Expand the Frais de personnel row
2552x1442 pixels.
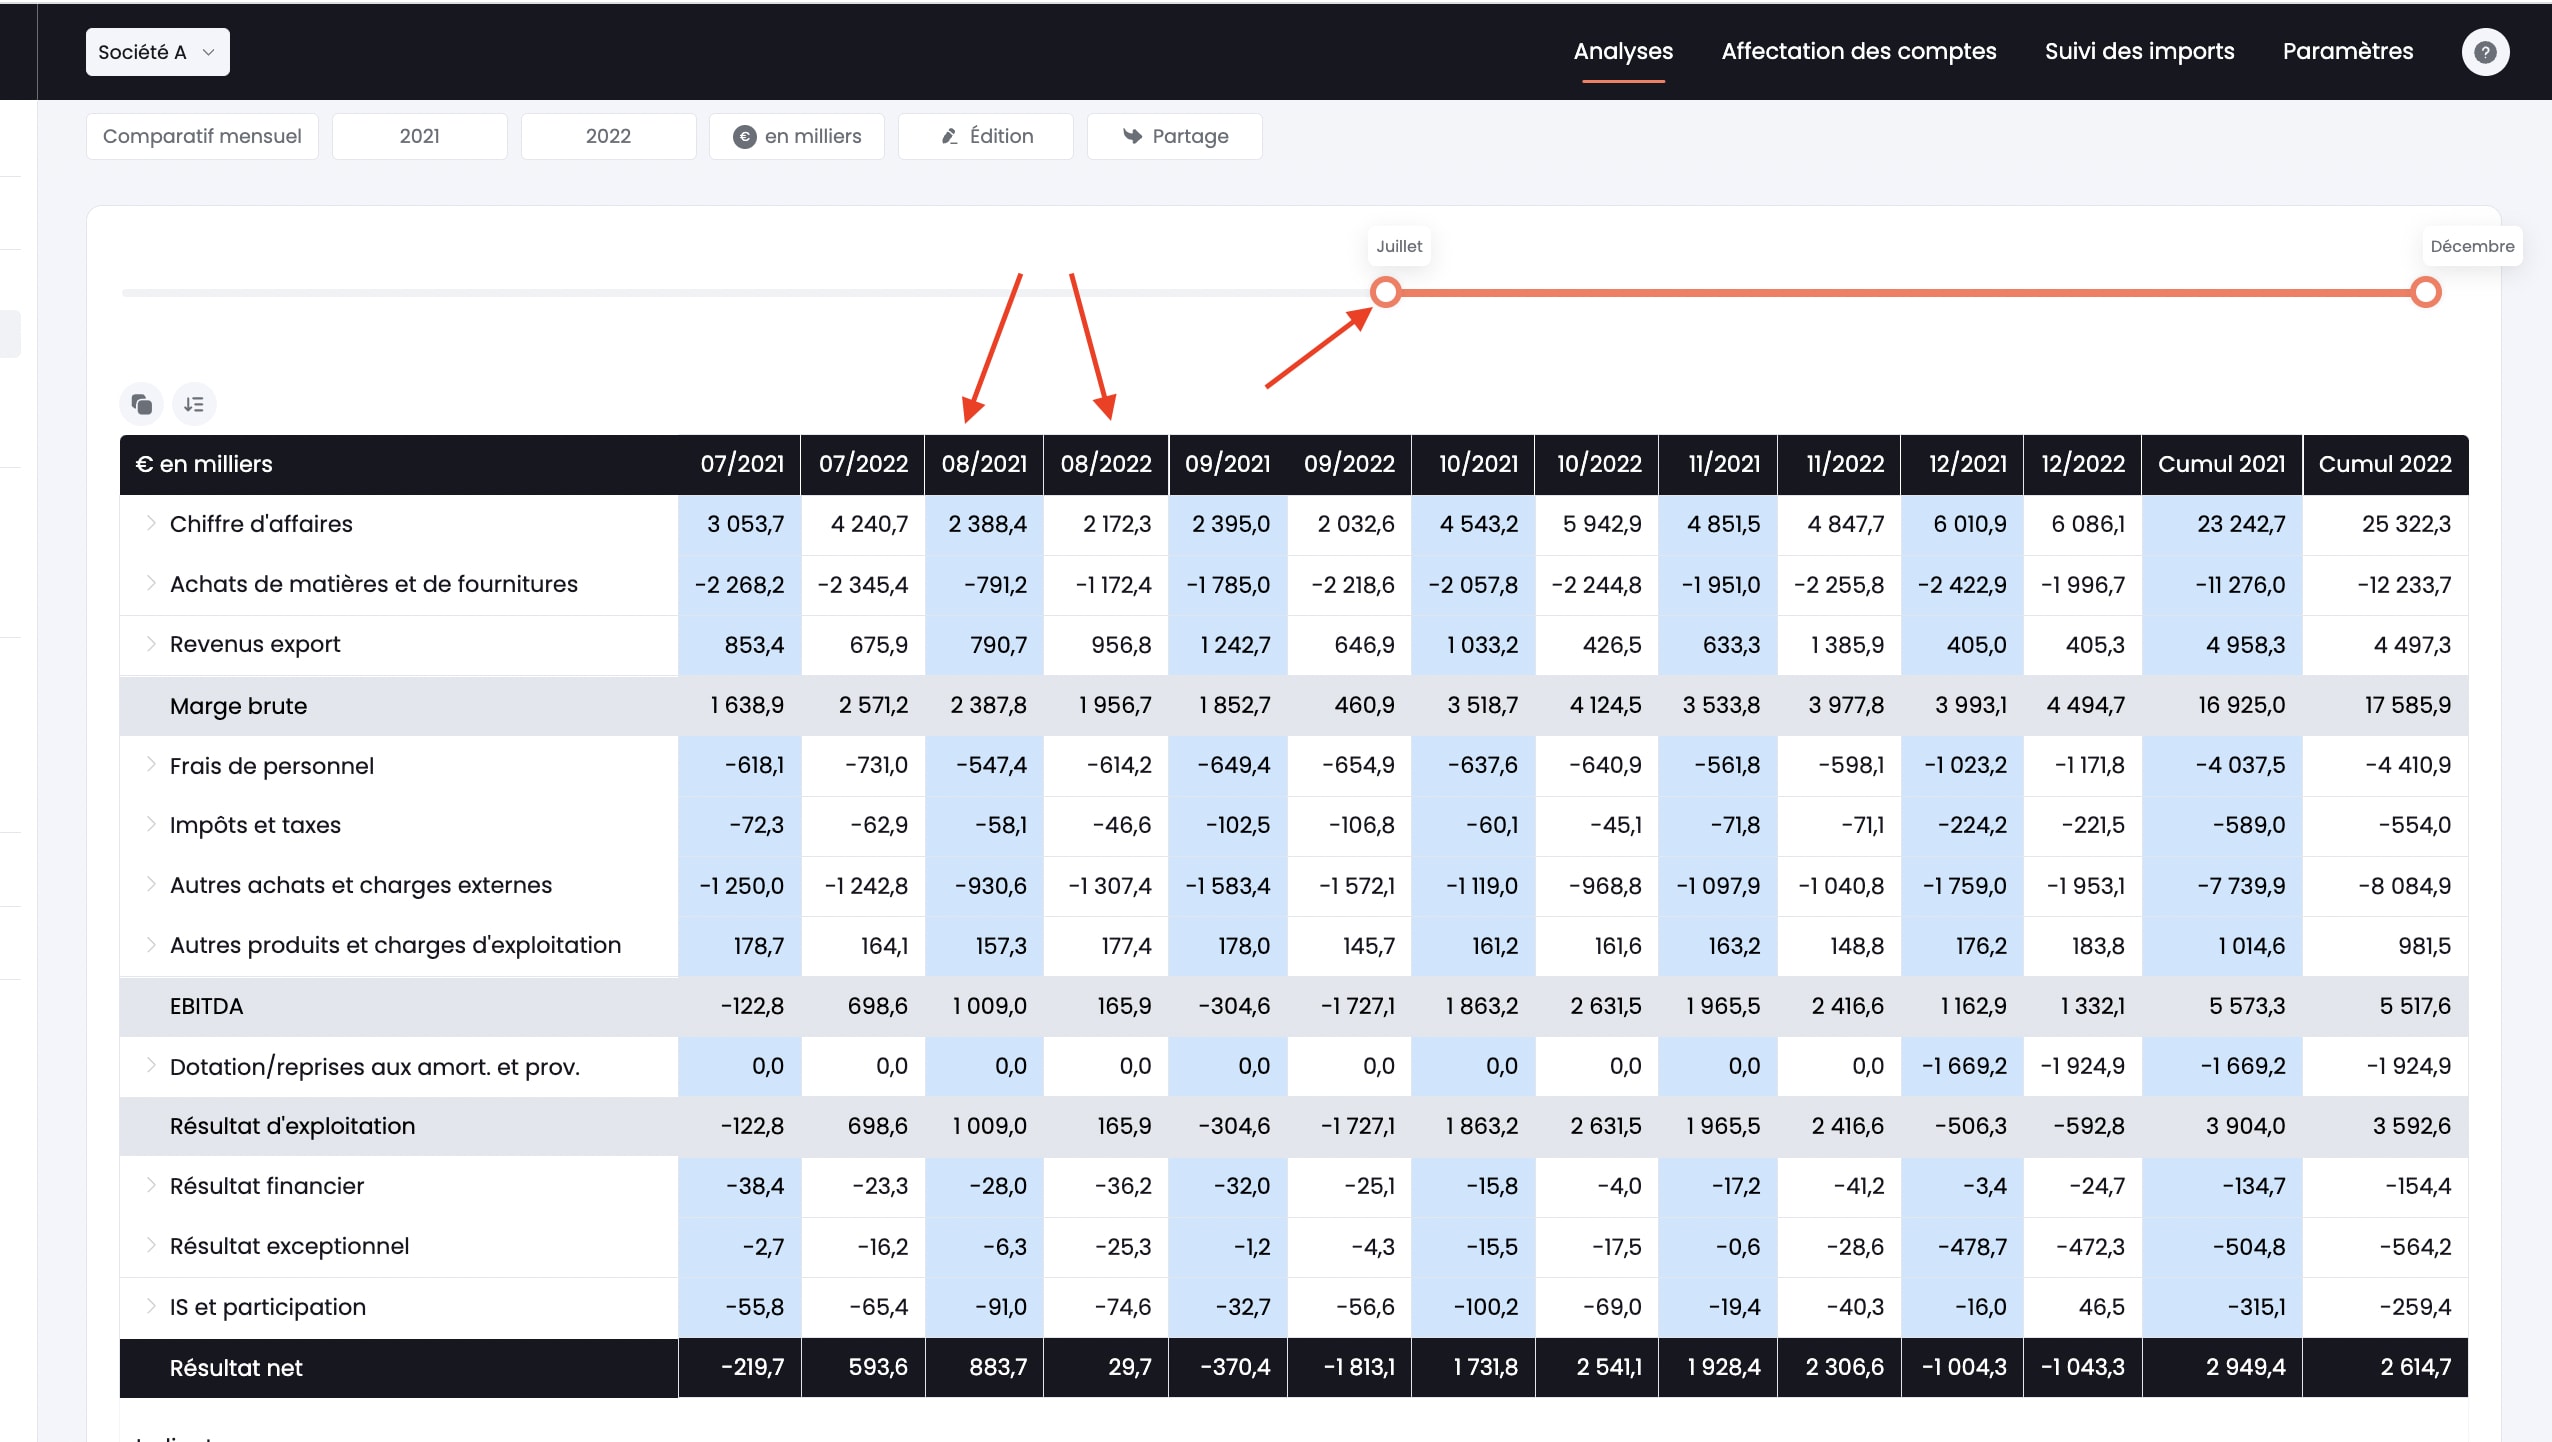[151, 765]
